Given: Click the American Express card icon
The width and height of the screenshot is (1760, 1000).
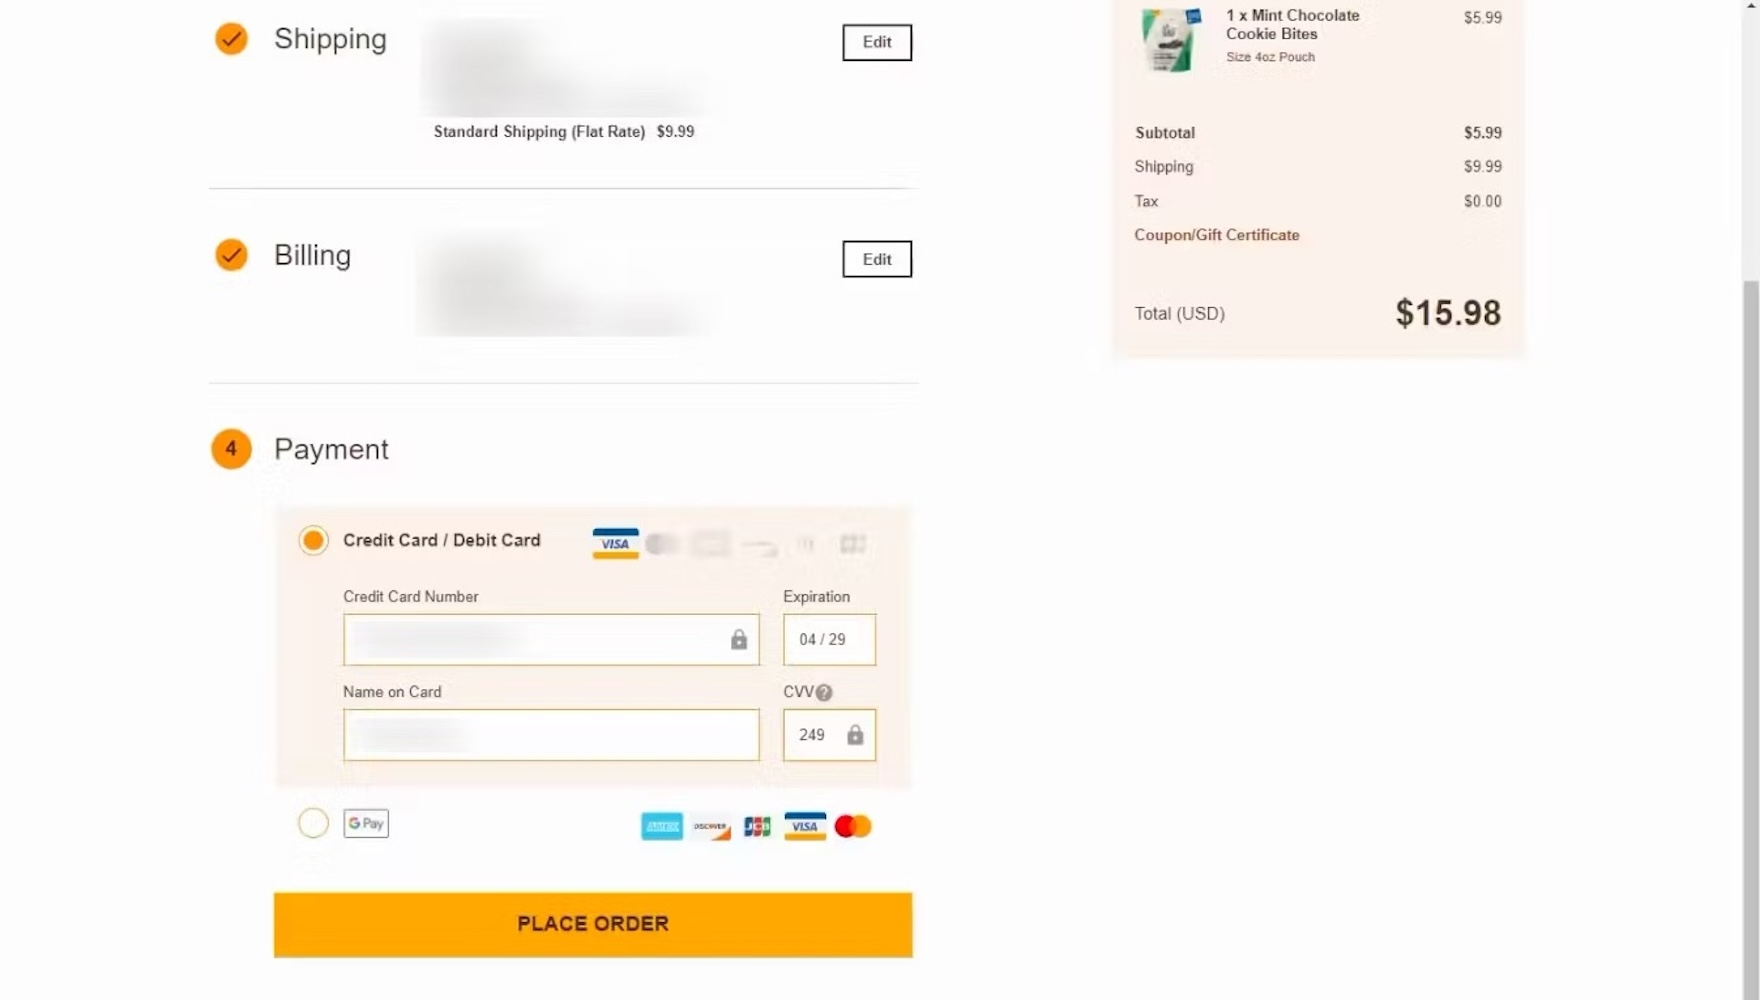Looking at the screenshot, I should coord(662,826).
